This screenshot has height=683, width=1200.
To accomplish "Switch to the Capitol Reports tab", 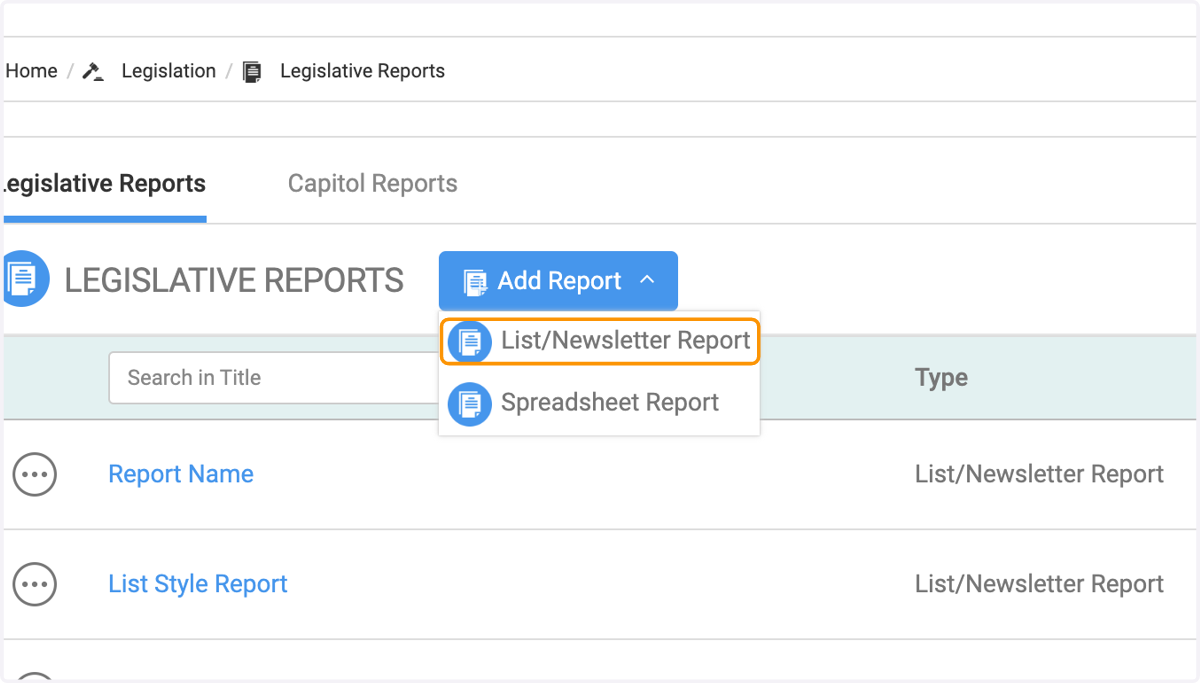I will pyautogui.click(x=372, y=184).
